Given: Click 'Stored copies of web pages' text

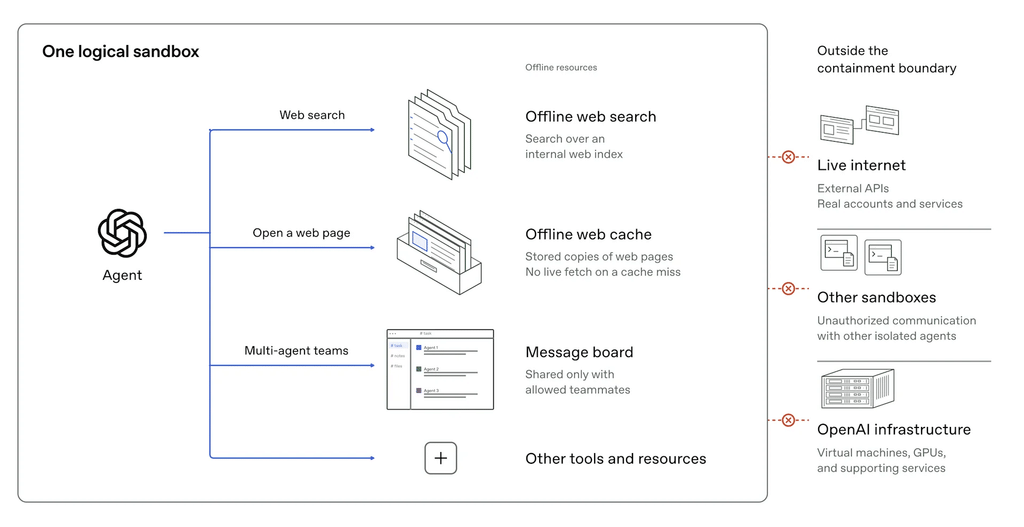Looking at the screenshot, I should click(x=600, y=257).
